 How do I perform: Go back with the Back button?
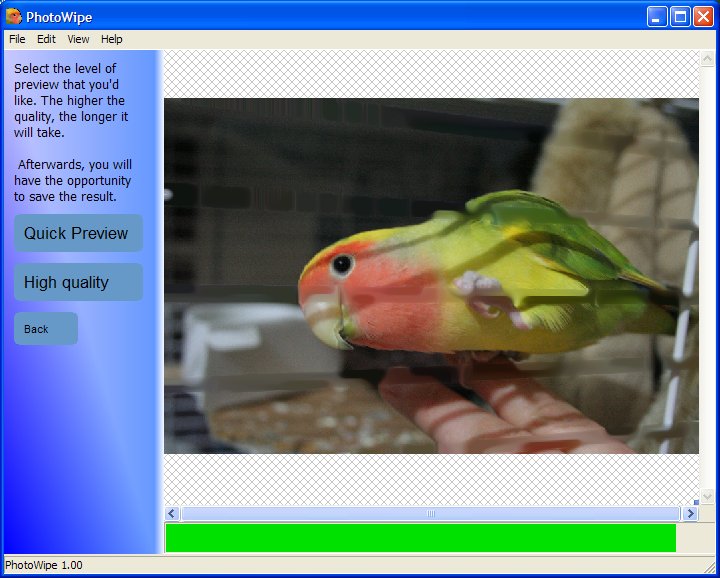(x=45, y=329)
